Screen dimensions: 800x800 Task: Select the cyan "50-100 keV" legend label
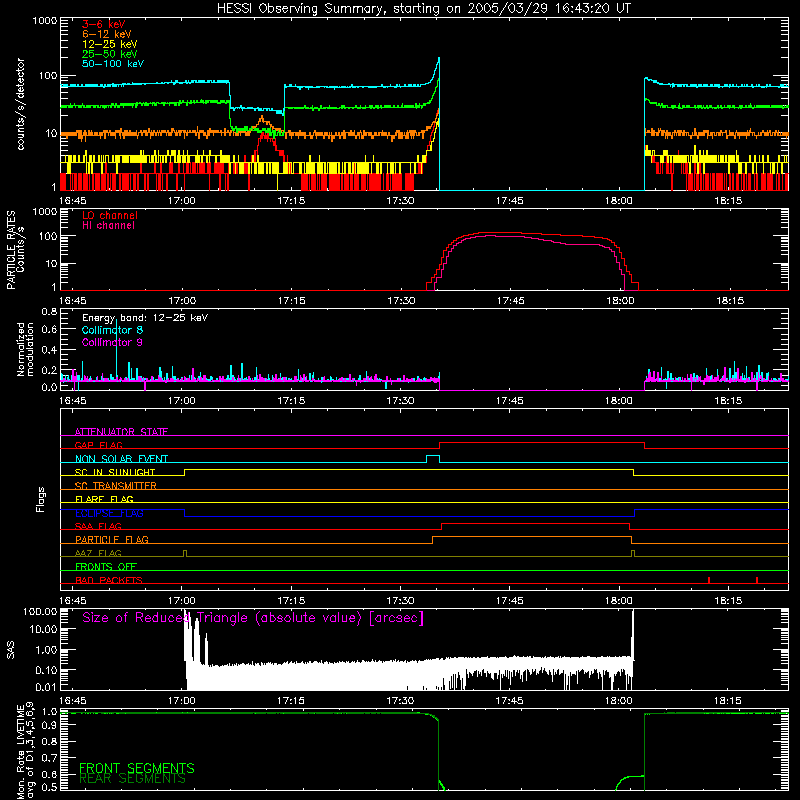(113, 64)
